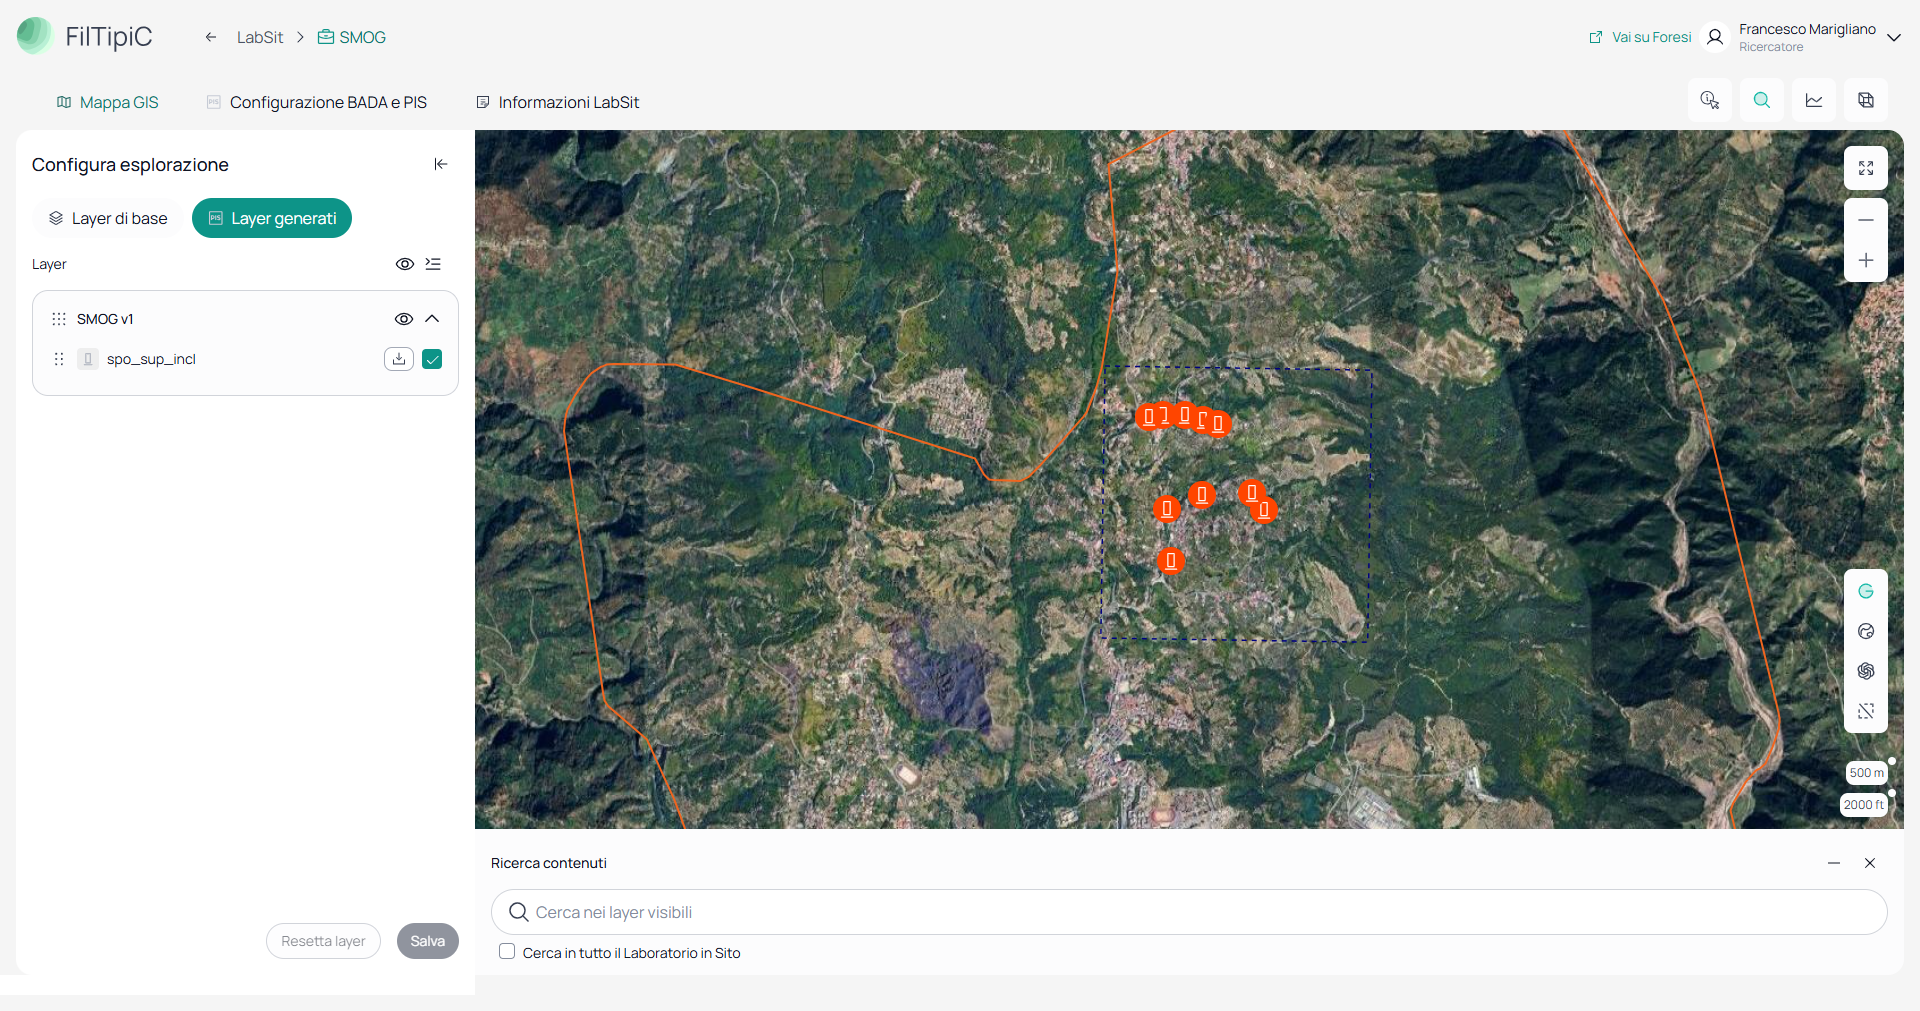Collapse the SMOG v1 group
1920x1011 pixels.
(432, 319)
